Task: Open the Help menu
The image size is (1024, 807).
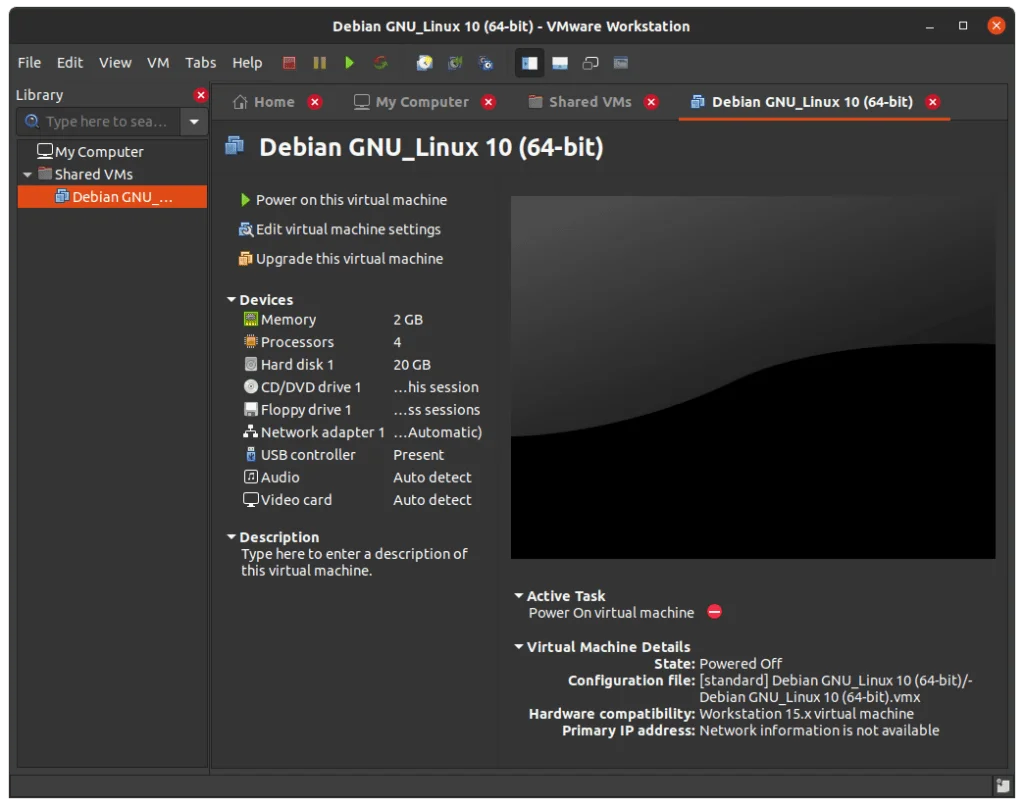Action: pos(247,63)
